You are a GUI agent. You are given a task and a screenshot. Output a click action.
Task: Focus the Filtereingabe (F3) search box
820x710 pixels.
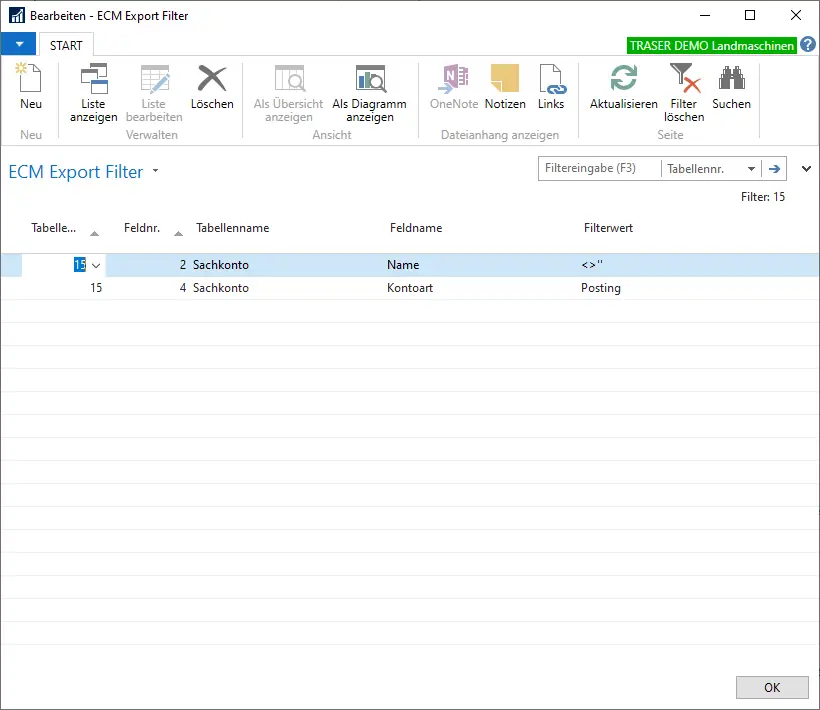click(x=600, y=169)
